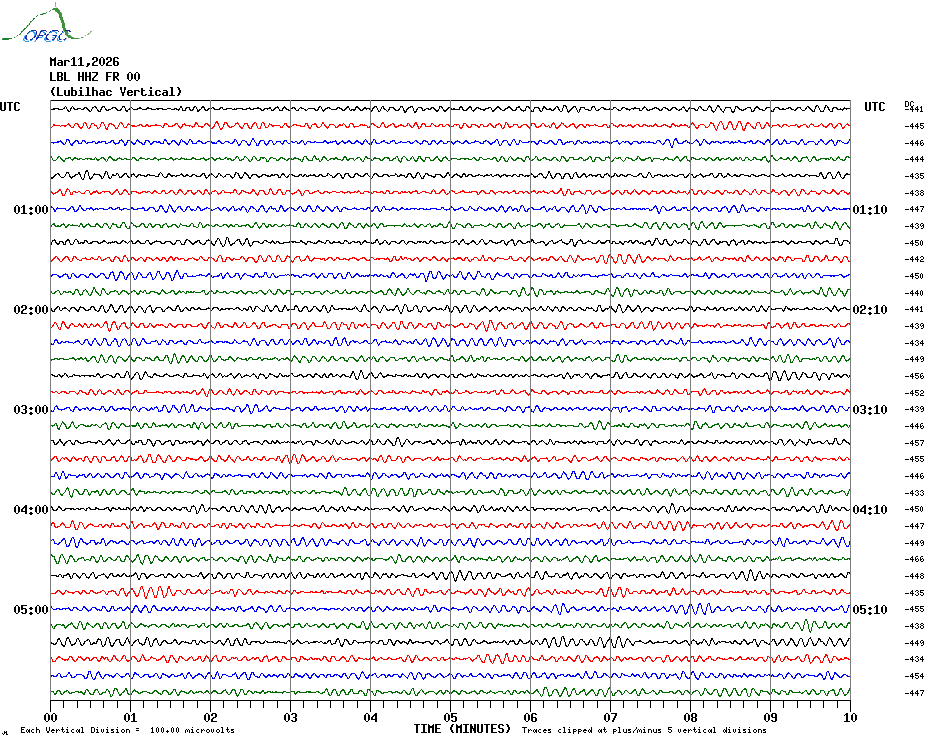Select the LBL HHZ FR 00 station text
The width and height of the screenshot is (930, 744).
tap(95, 76)
